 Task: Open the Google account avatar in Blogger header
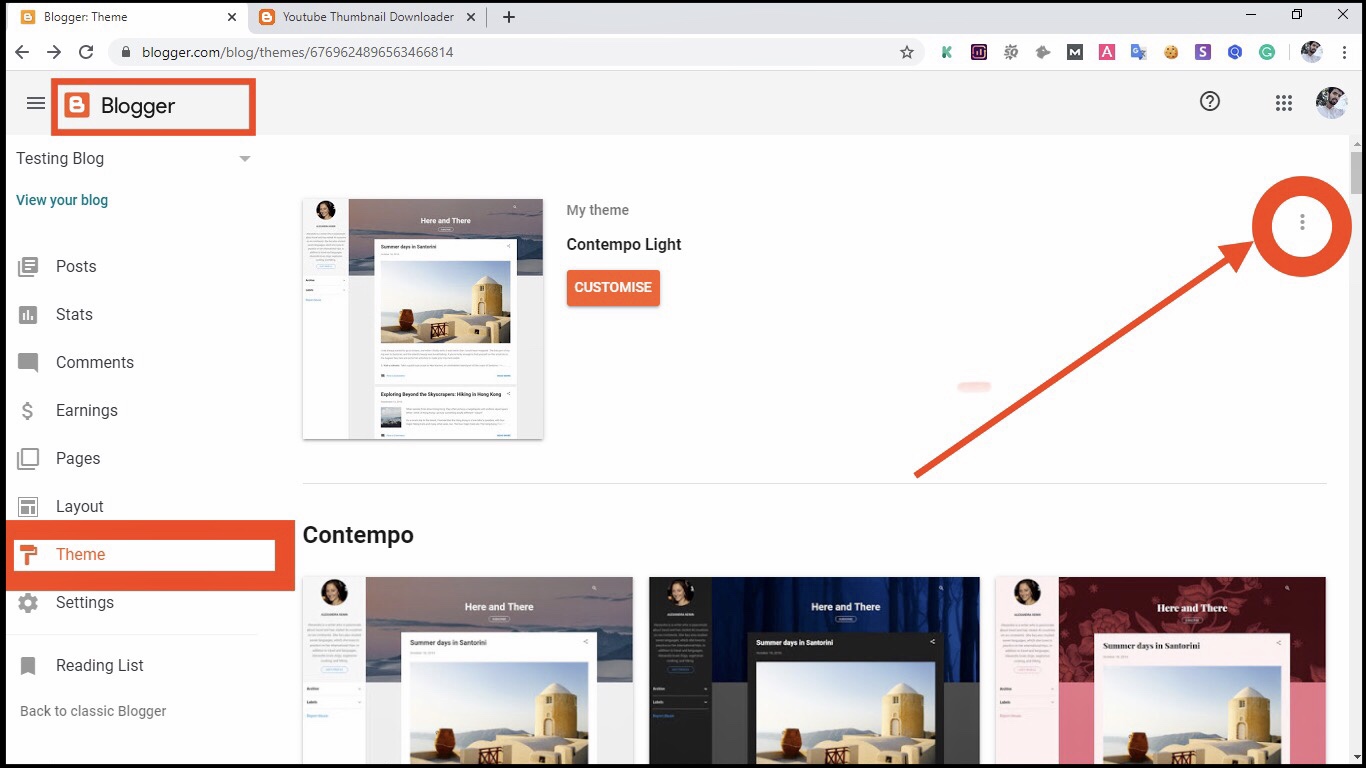click(1331, 102)
